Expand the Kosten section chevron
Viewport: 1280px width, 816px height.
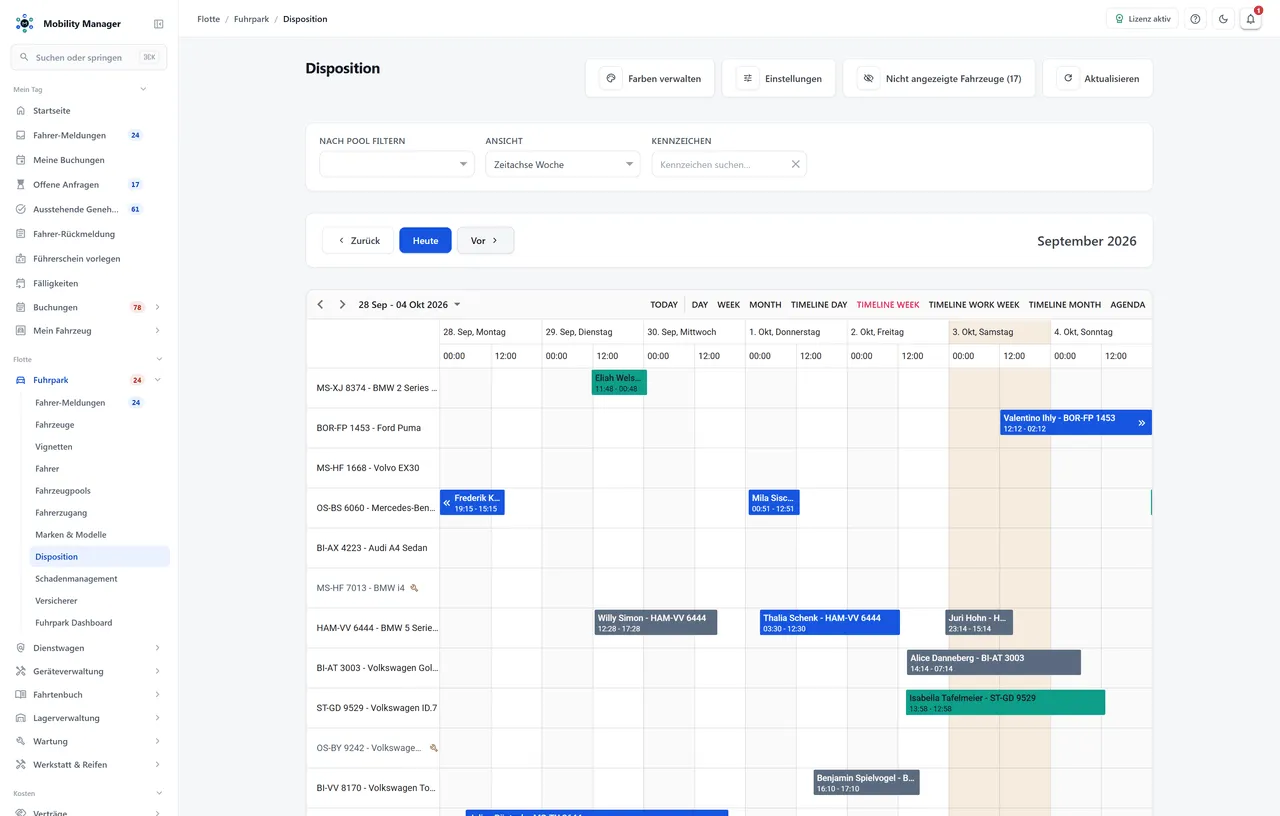click(x=158, y=793)
